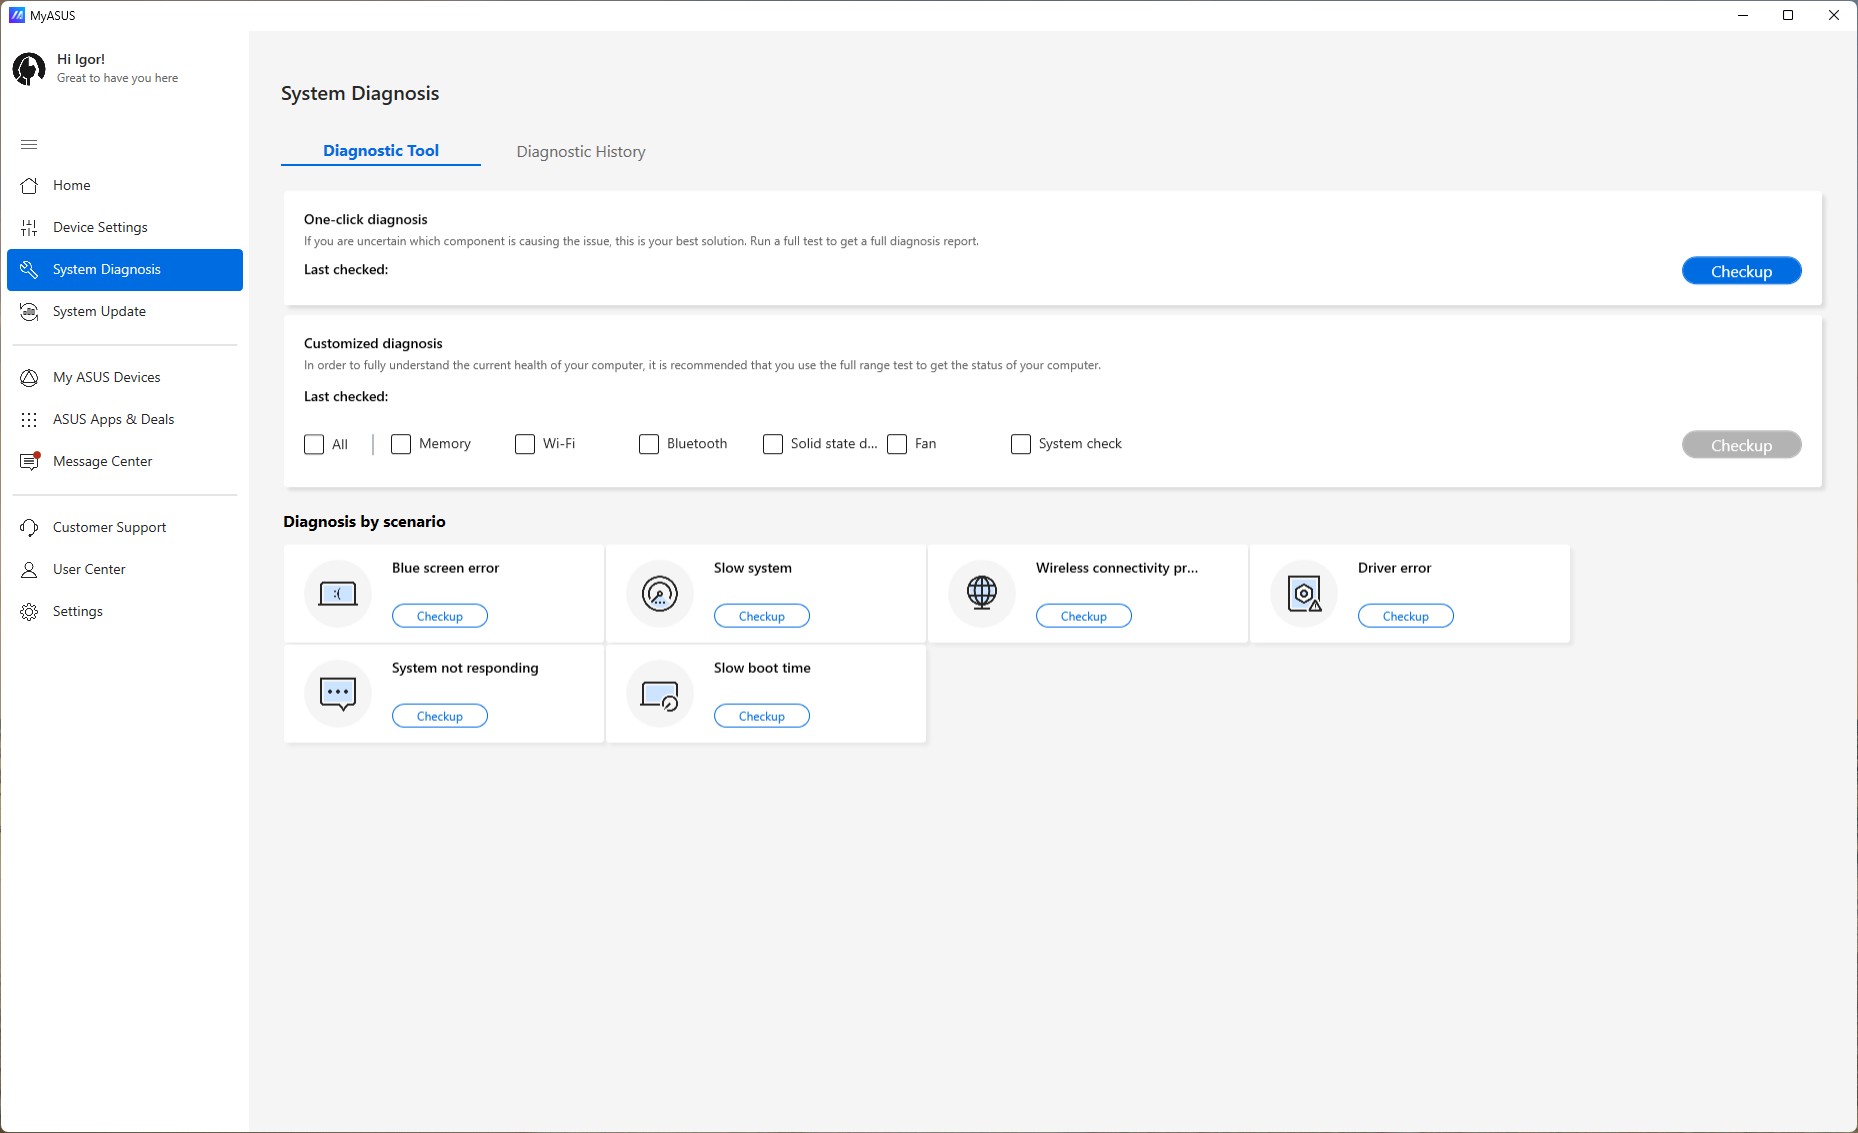Open Message Center menu item
Viewport: 1858px width, 1133px height.
(x=125, y=461)
